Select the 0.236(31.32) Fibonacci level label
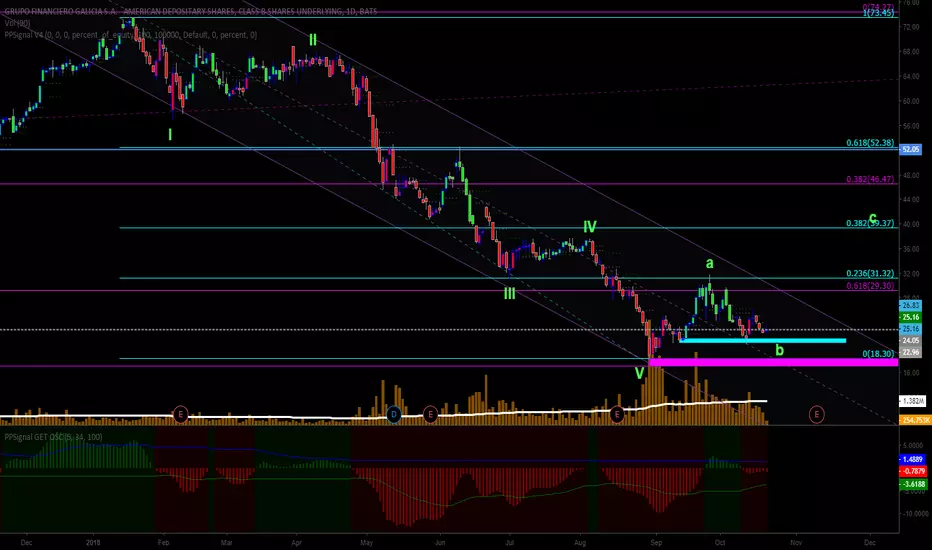The width and height of the screenshot is (932, 550). [870, 274]
